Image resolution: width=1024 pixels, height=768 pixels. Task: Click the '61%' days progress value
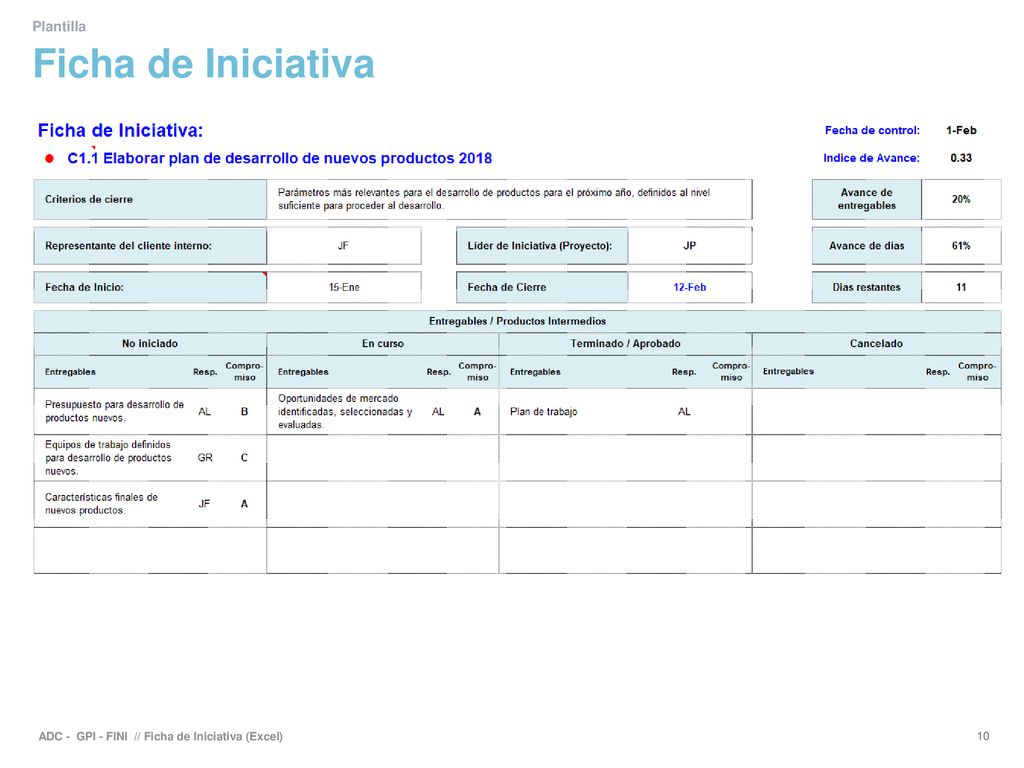coord(961,246)
